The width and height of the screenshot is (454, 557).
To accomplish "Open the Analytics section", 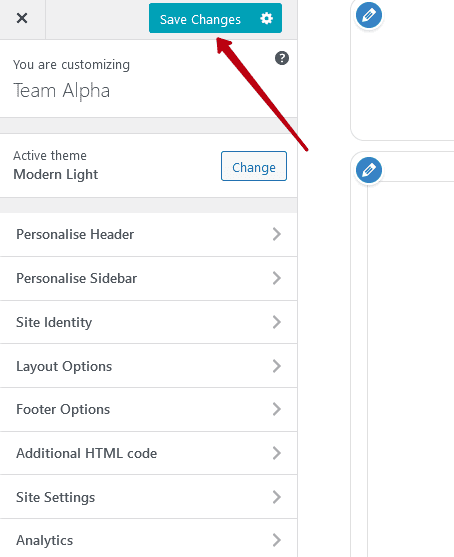I will pyautogui.click(x=148, y=540).
